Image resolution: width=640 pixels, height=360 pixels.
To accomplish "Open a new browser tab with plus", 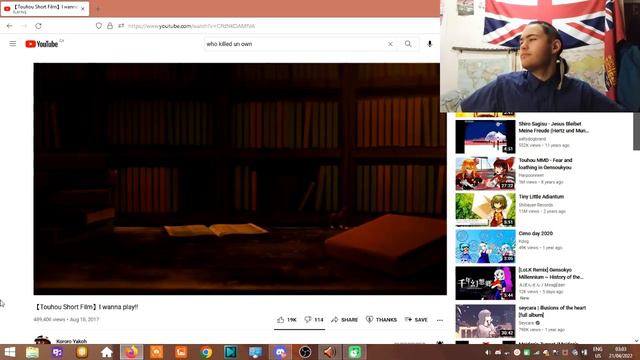I will [x=98, y=9].
